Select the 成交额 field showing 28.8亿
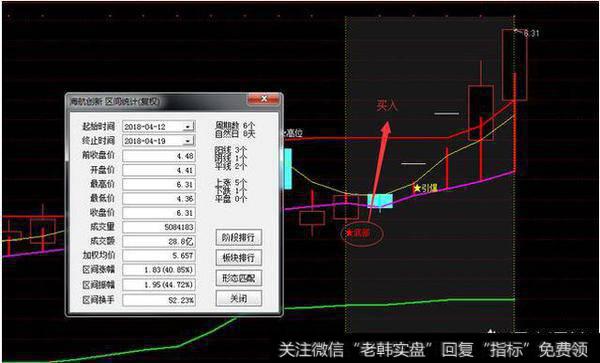The image size is (600, 363). 159,241
